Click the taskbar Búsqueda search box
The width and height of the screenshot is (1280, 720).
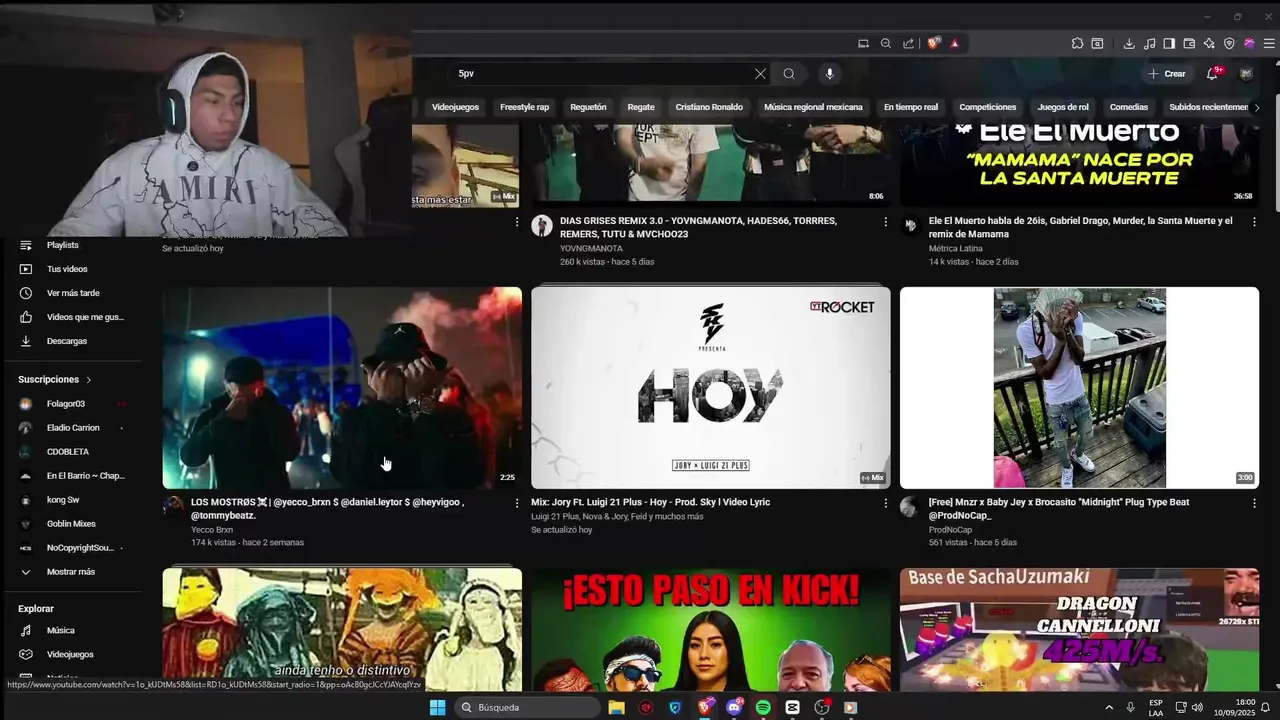click(x=525, y=707)
